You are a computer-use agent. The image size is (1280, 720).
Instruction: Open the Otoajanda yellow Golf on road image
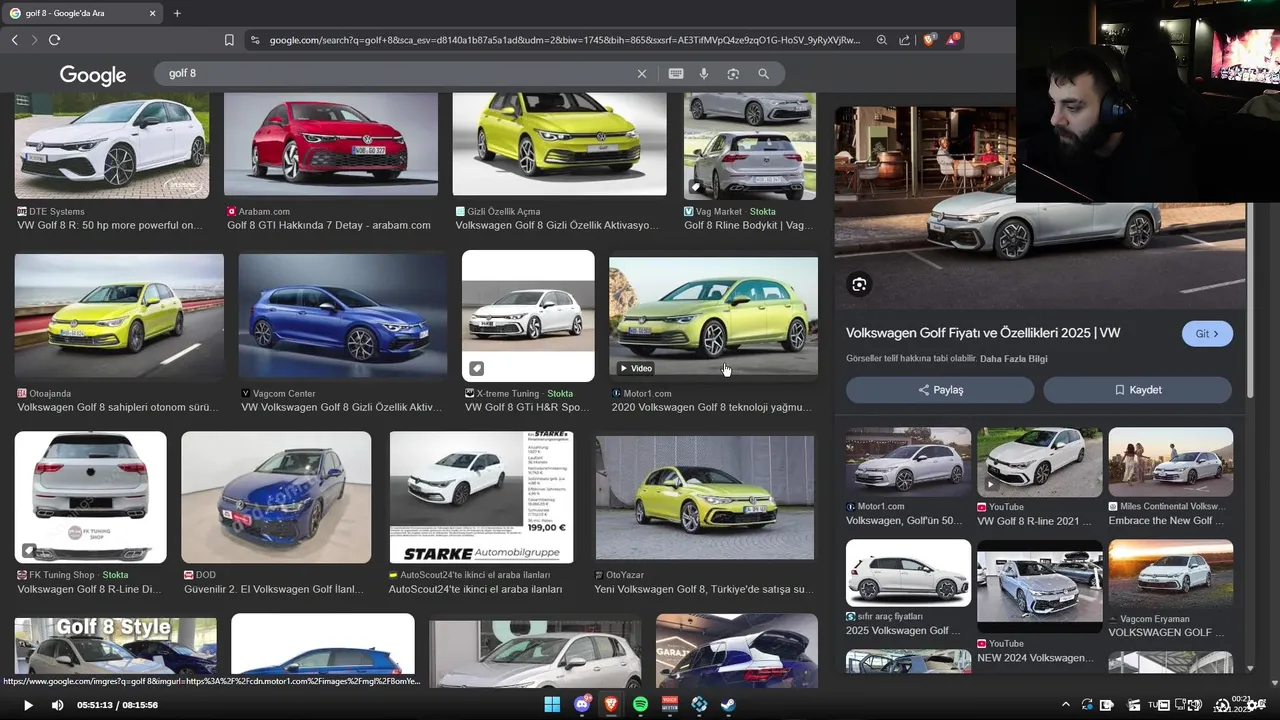click(119, 316)
